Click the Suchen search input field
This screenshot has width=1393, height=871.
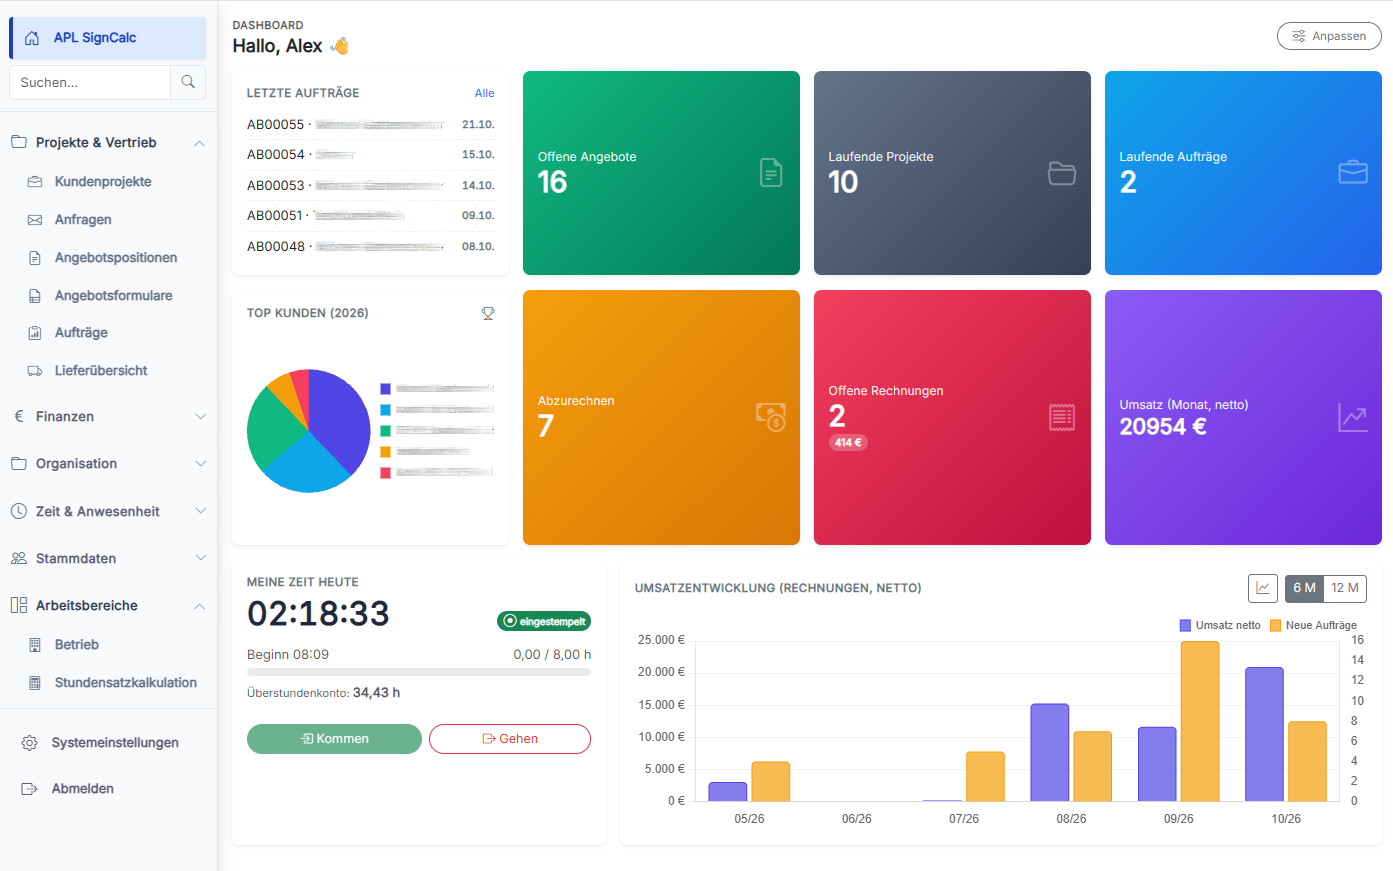90,82
